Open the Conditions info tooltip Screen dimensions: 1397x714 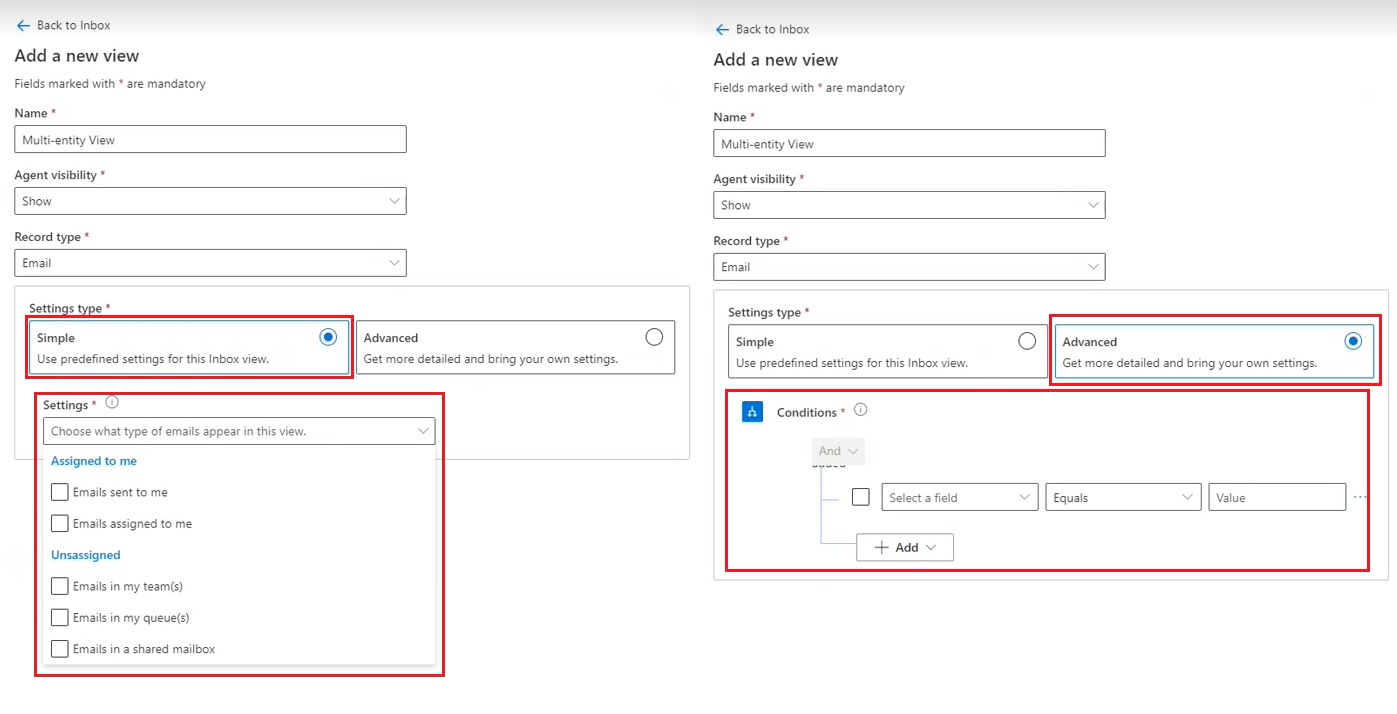[x=858, y=408]
